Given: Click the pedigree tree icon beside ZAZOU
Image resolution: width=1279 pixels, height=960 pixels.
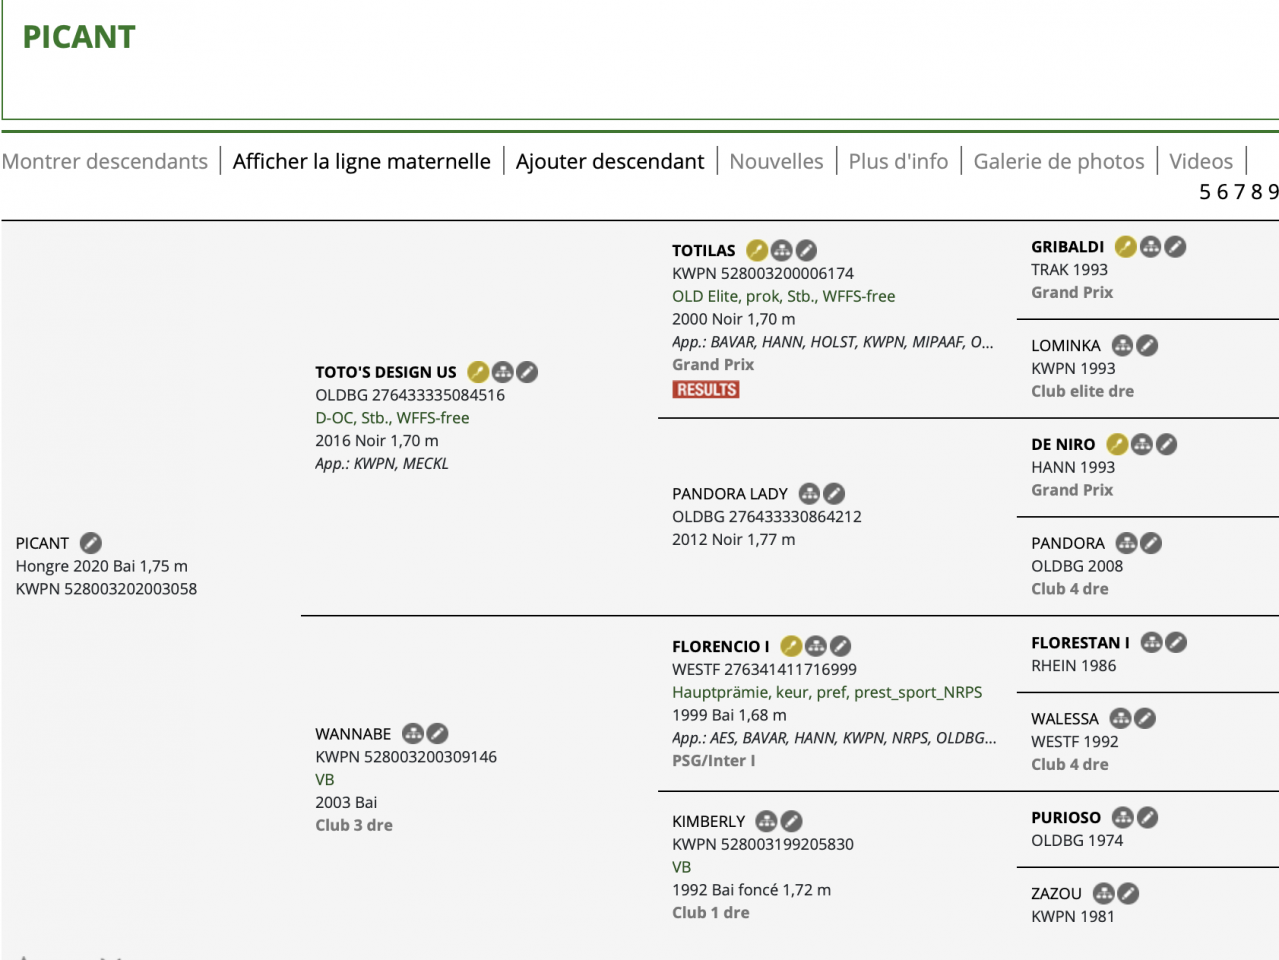Looking at the screenshot, I should [1104, 893].
